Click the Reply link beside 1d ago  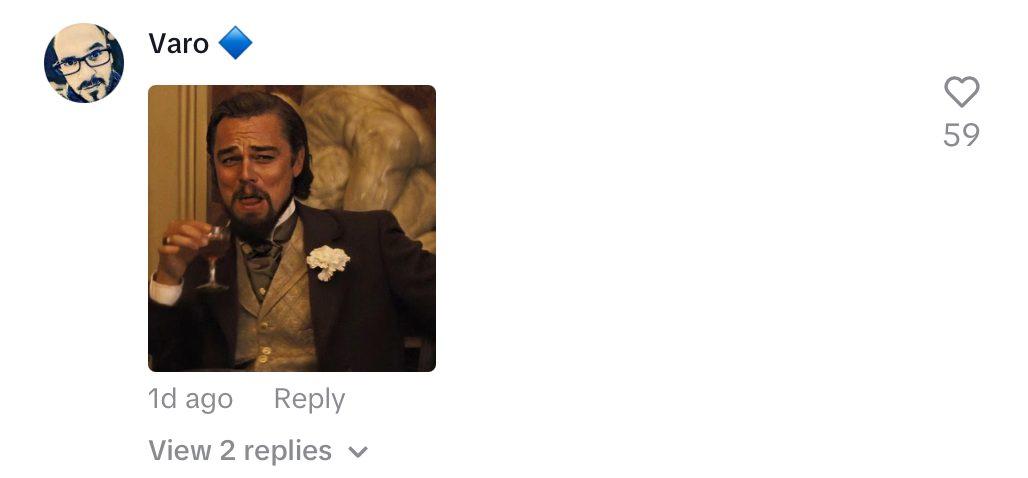[x=309, y=399]
